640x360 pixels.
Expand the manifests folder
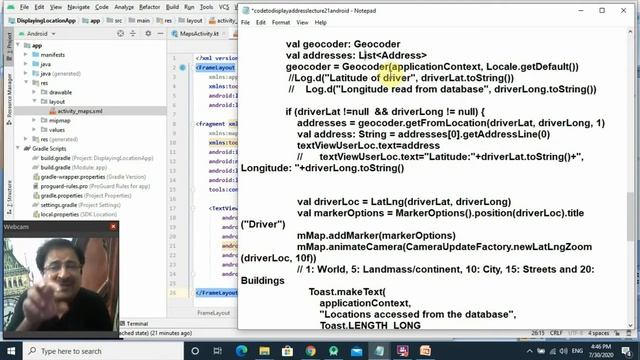(26, 55)
